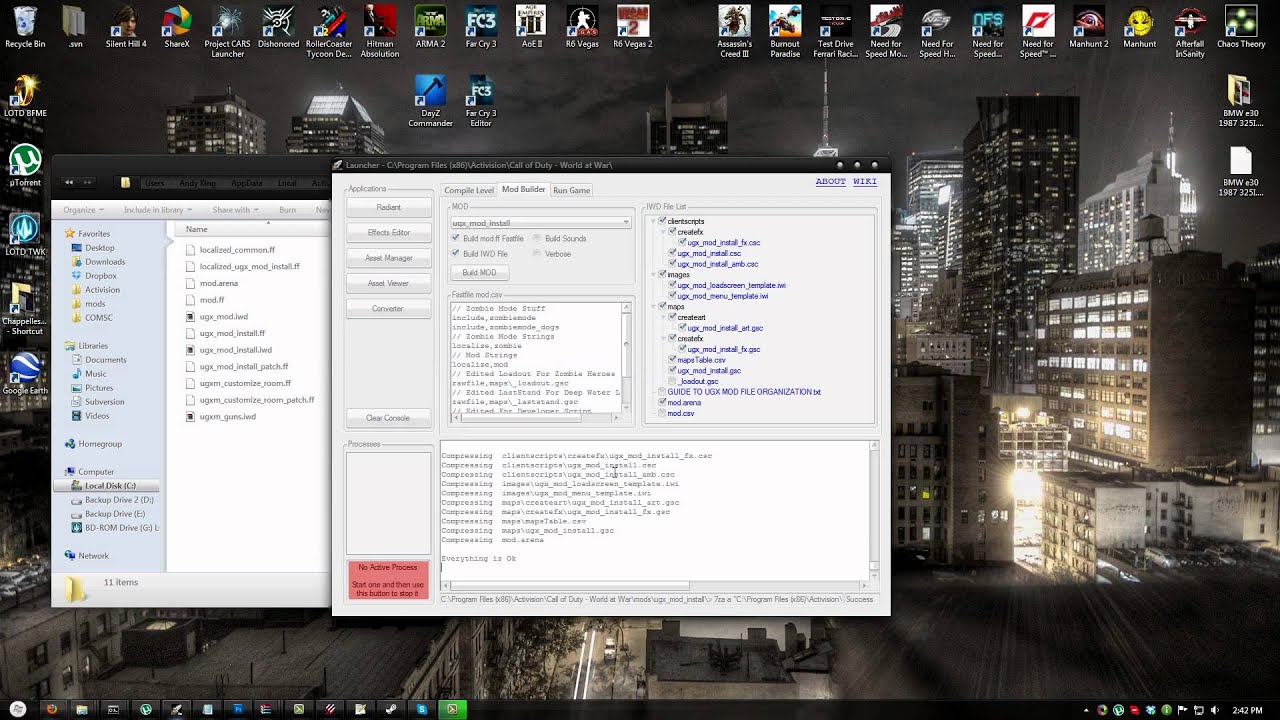Launch Project CARS Launcher icon
Image resolution: width=1280 pixels, height=720 pixels.
coord(227,31)
